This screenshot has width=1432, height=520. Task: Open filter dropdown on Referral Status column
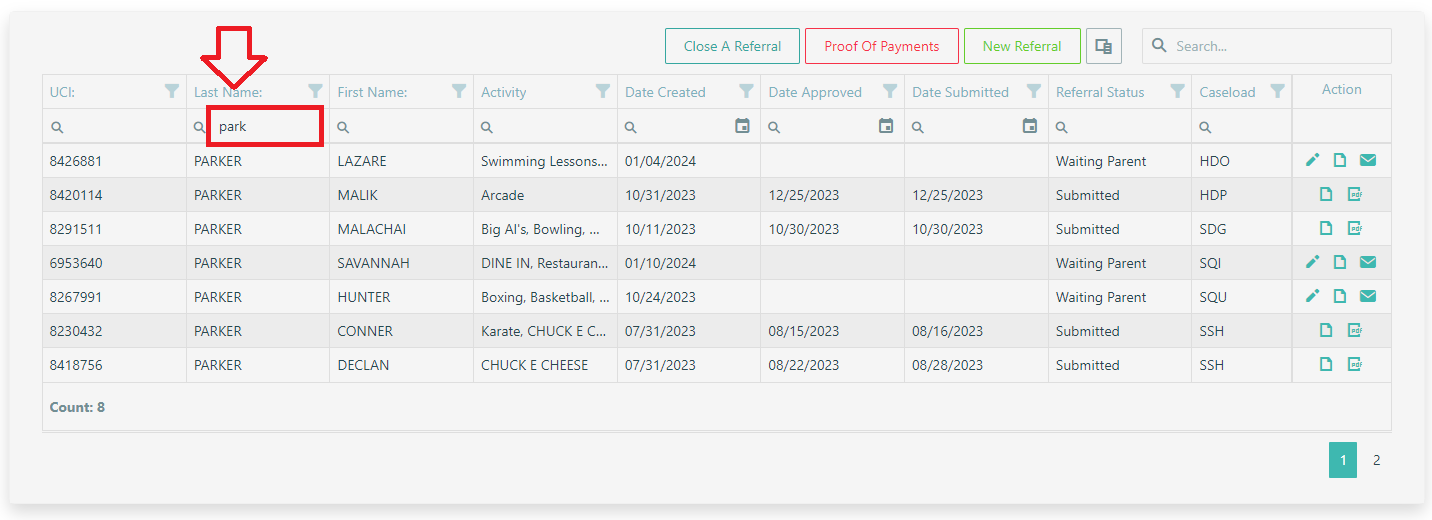click(1177, 91)
